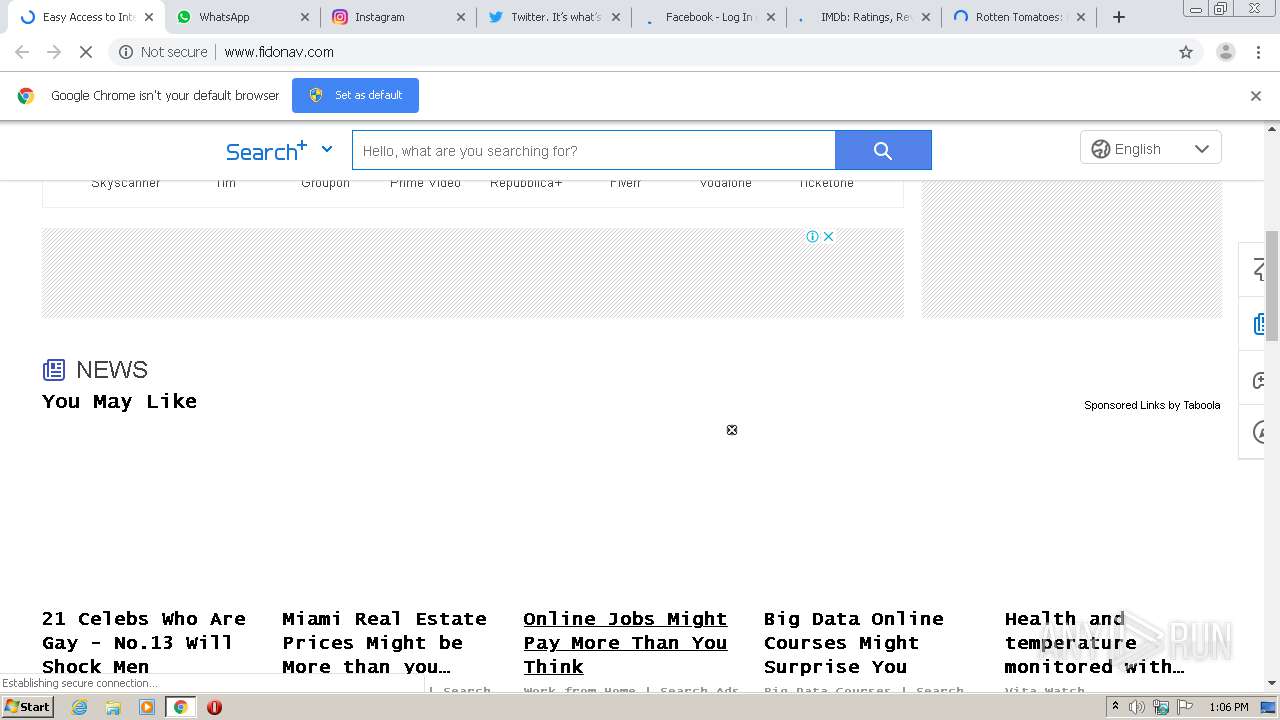Screen dimensions: 1280x720
Task: Click the AdChoices info icon on banner
Action: (813, 237)
